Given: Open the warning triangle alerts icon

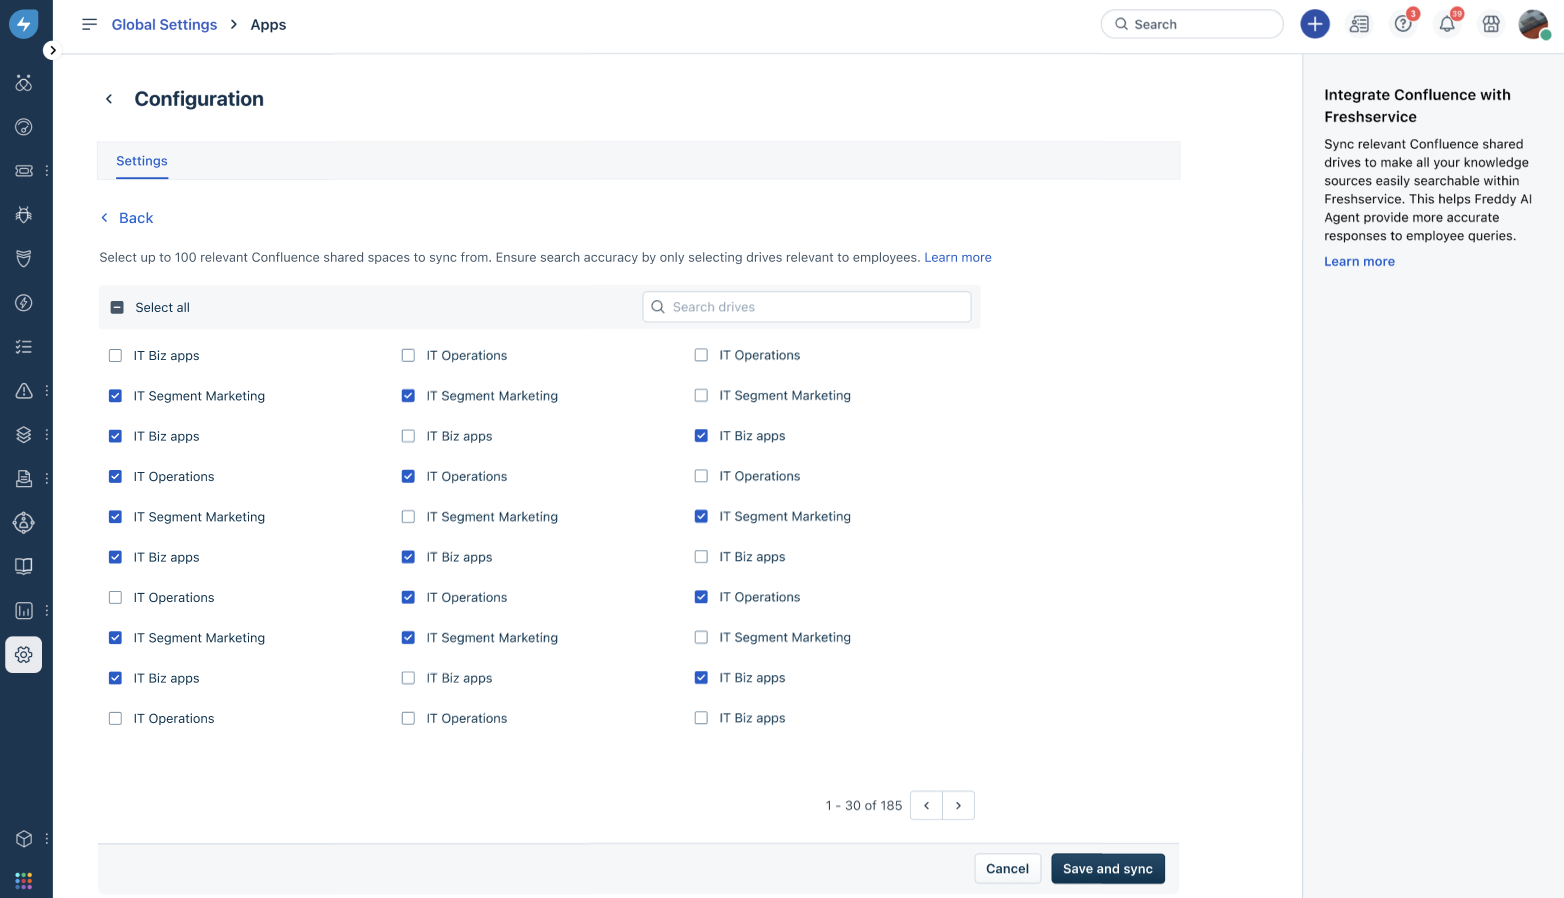Looking at the screenshot, I should (x=24, y=391).
